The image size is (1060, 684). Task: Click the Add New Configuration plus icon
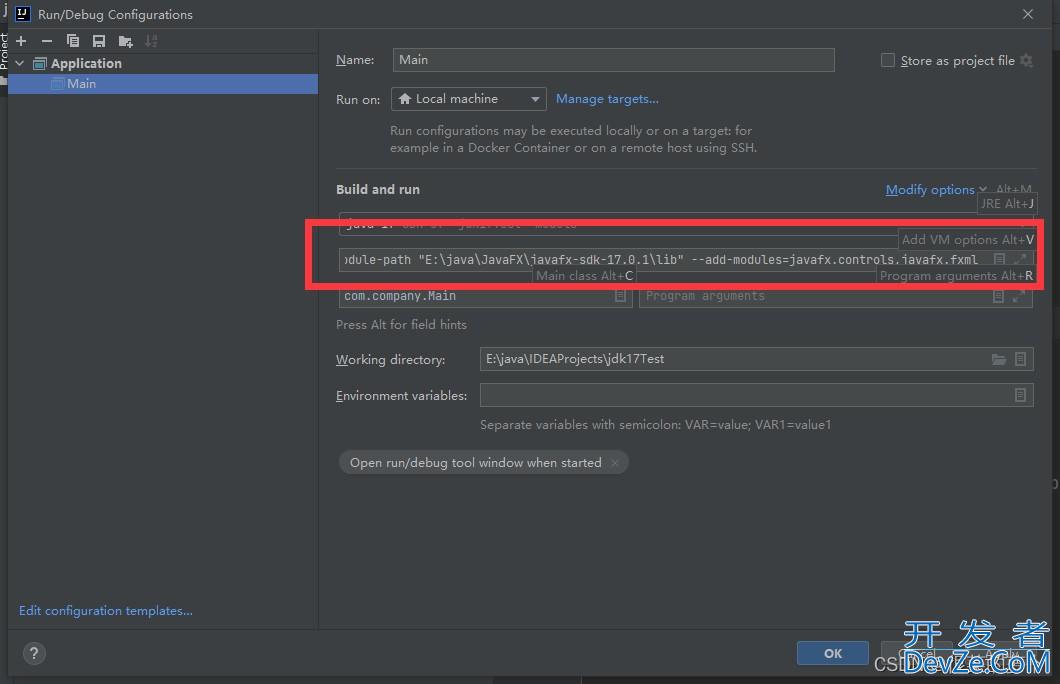point(21,41)
